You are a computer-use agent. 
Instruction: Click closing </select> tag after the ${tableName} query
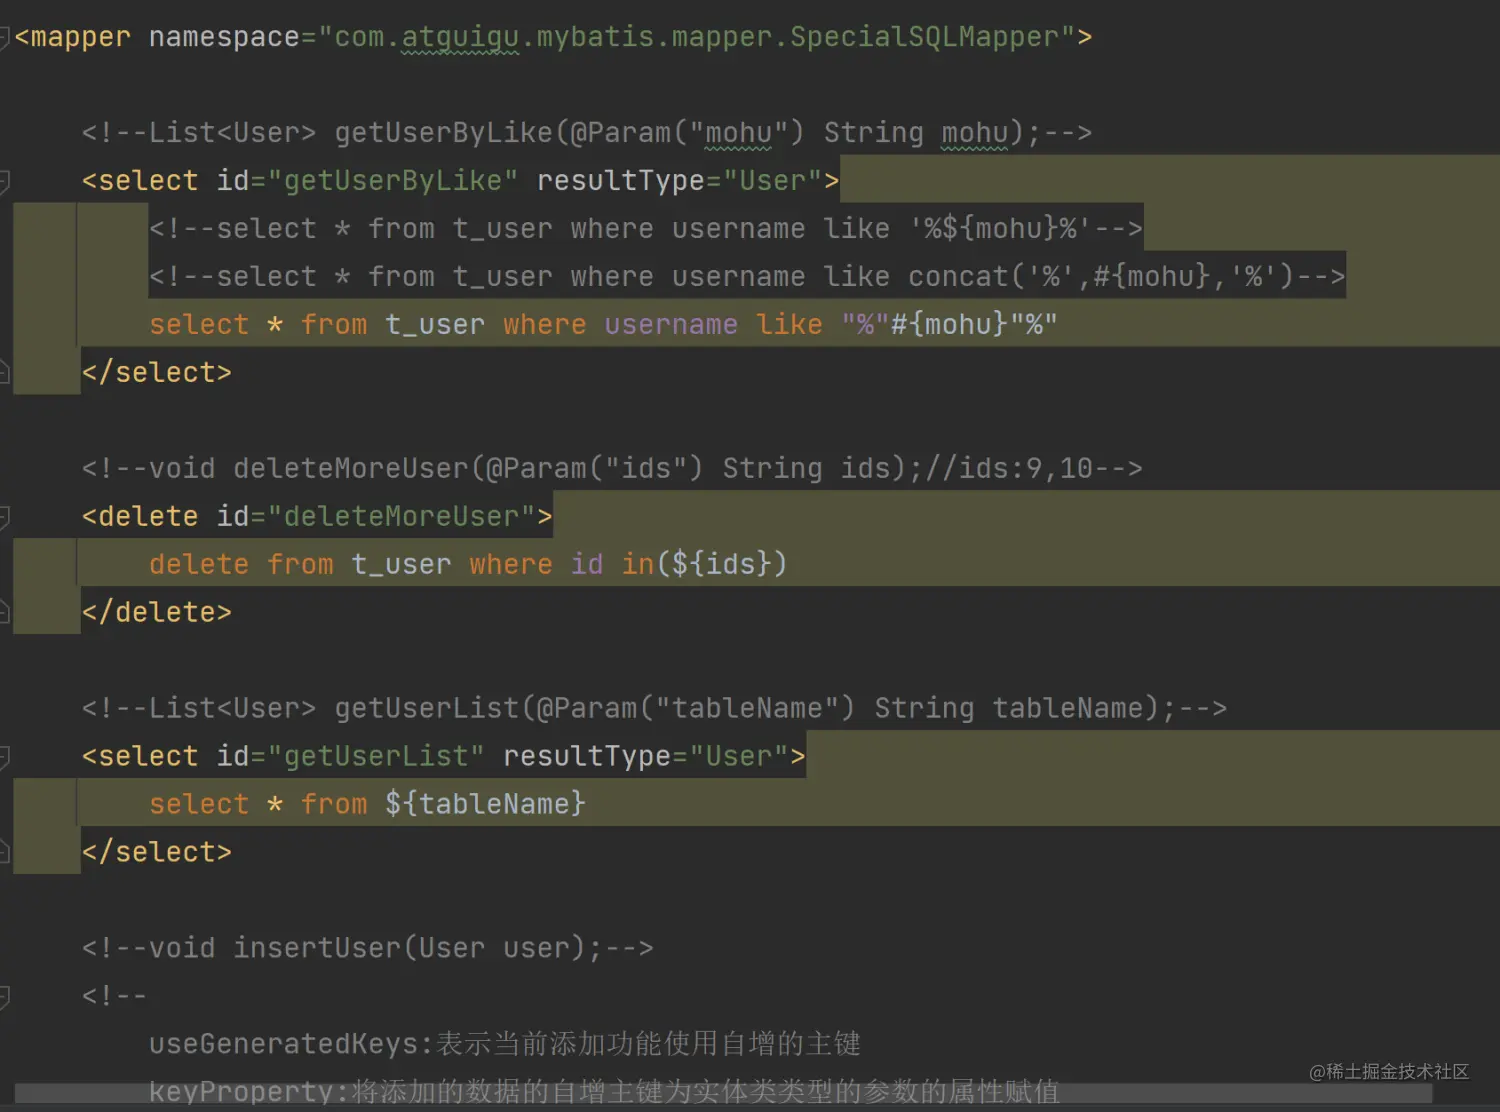tap(157, 853)
